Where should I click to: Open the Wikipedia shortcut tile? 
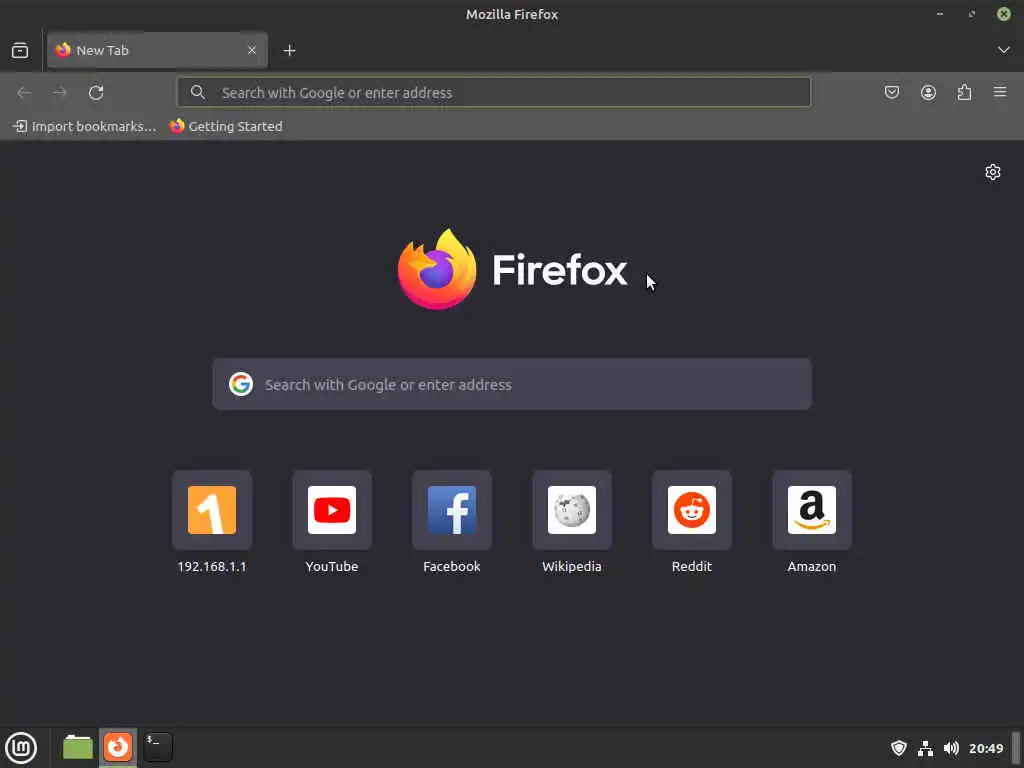572,510
